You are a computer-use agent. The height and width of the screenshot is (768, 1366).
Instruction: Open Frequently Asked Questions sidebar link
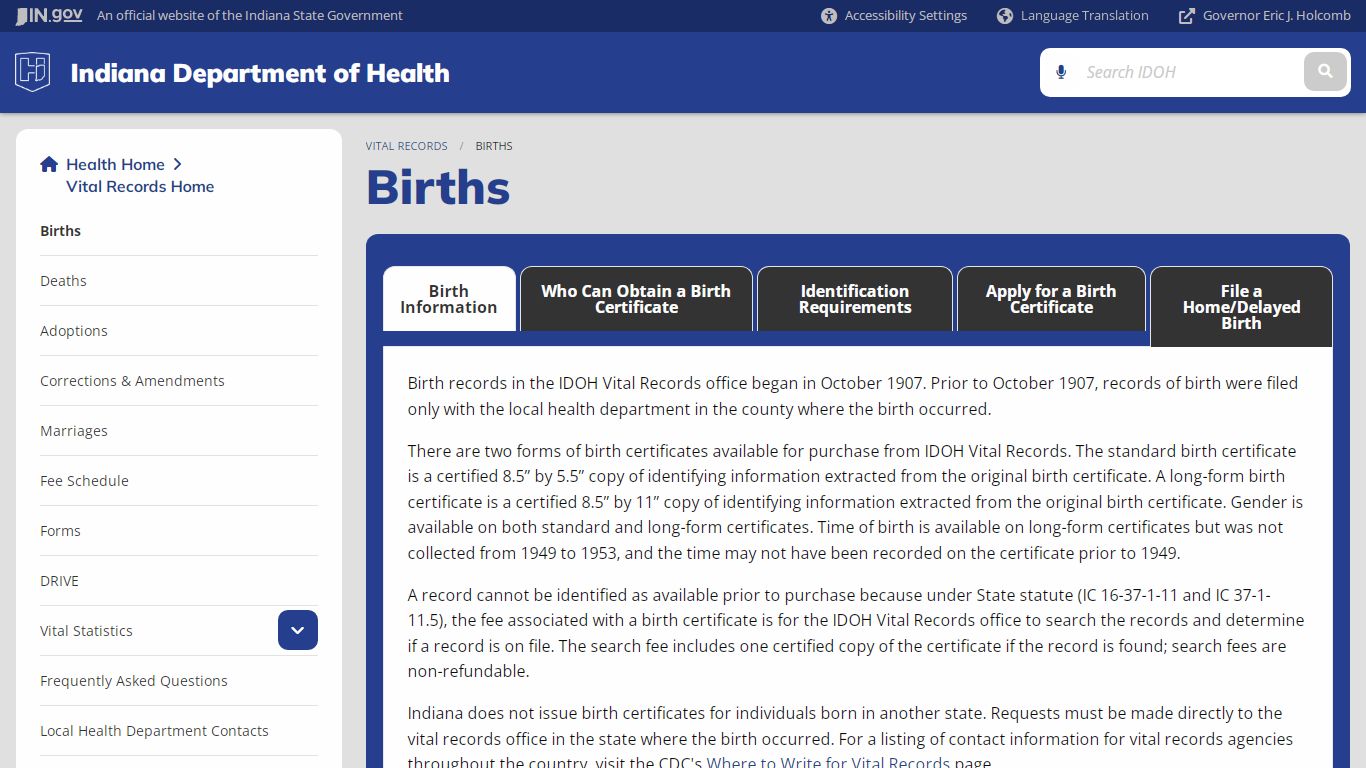click(x=179, y=681)
